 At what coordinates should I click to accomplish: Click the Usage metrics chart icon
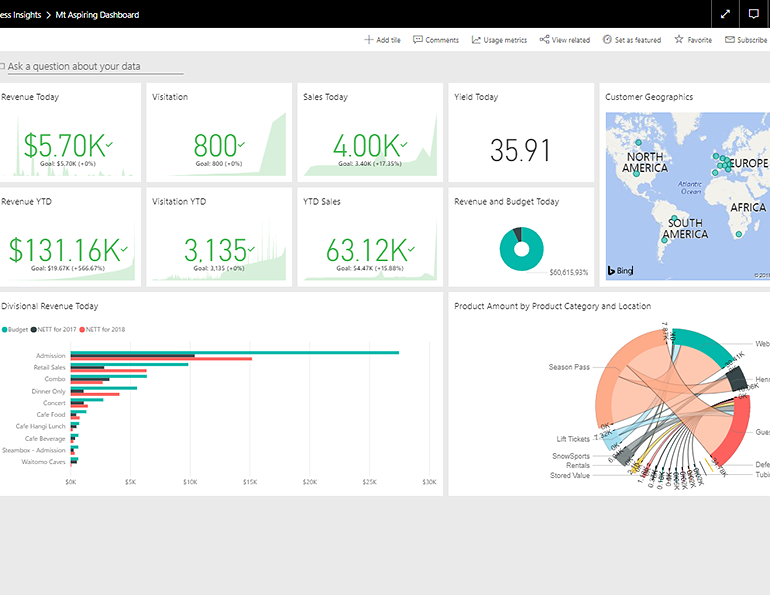pyautogui.click(x=476, y=40)
